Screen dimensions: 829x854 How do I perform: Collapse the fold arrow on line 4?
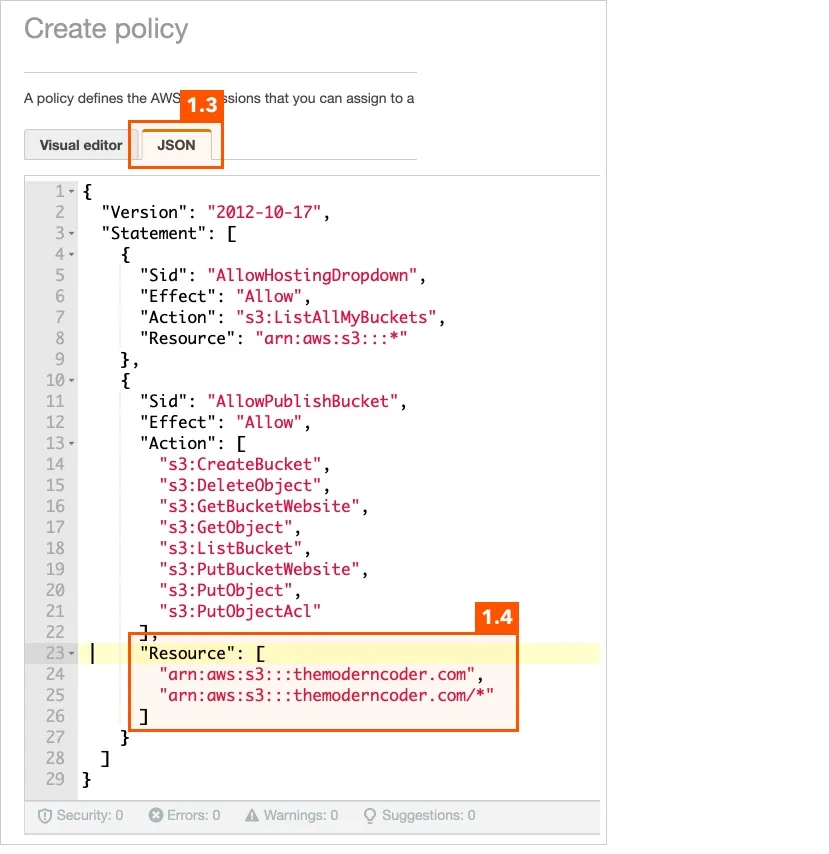click(x=71, y=254)
